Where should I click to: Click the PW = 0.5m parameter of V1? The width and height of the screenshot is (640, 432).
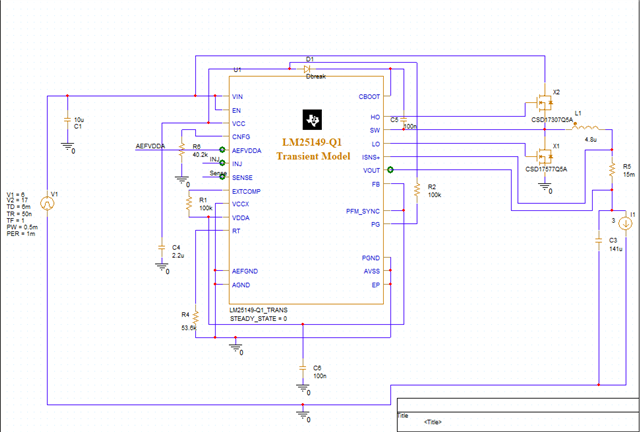(x=22, y=227)
